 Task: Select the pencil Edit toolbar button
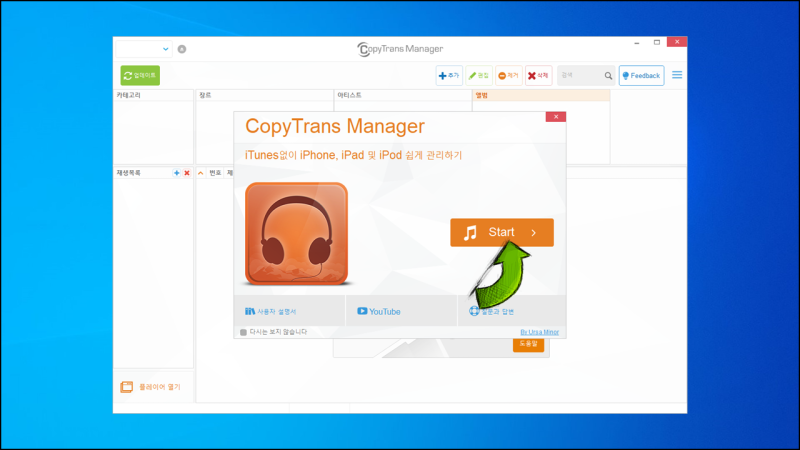pyautogui.click(x=479, y=76)
